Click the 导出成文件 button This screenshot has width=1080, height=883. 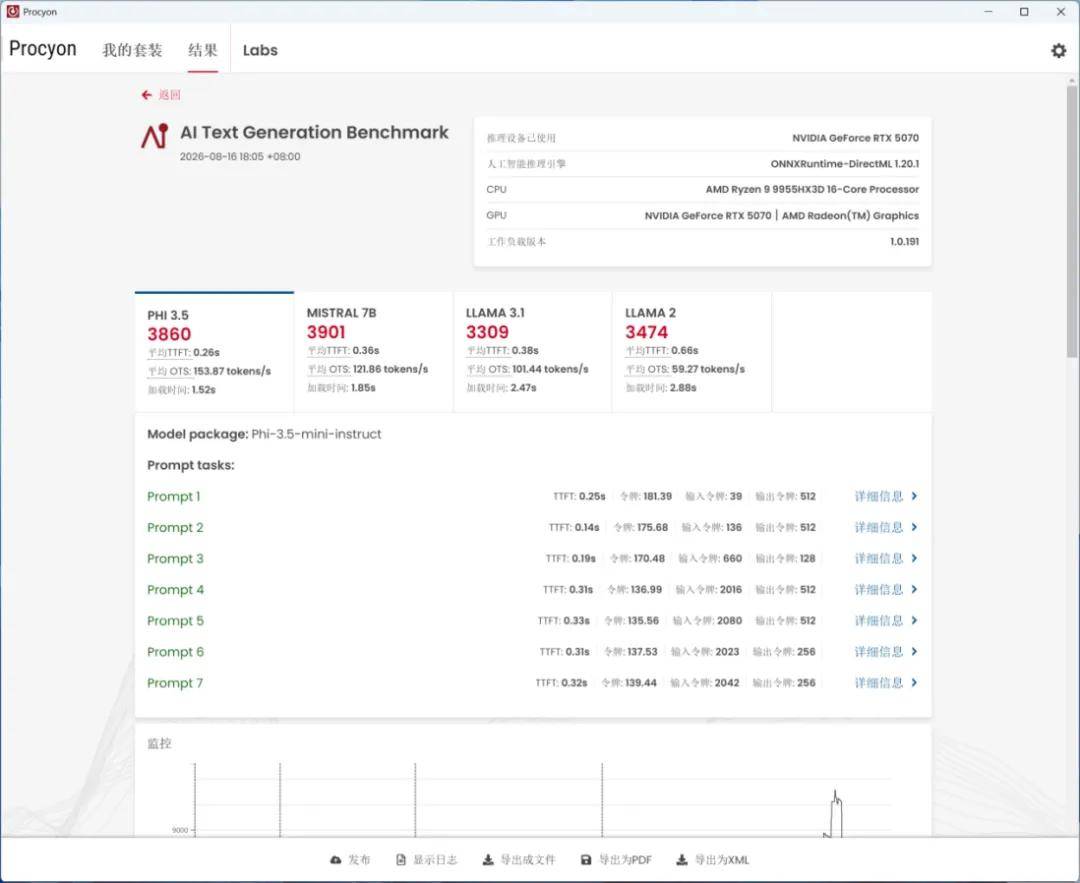(x=519, y=860)
